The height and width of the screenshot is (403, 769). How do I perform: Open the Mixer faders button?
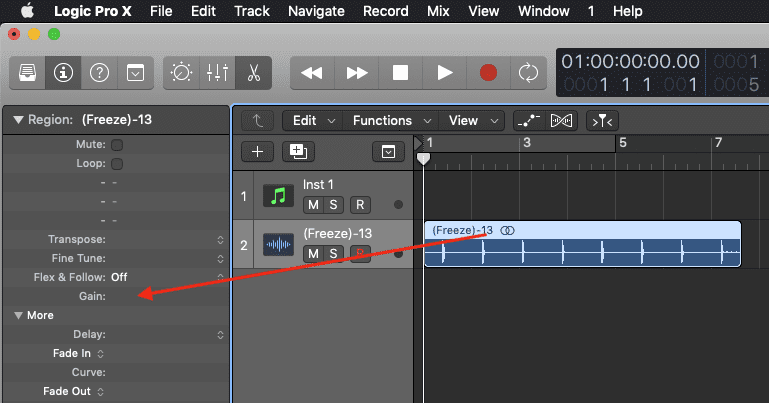[x=218, y=73]
